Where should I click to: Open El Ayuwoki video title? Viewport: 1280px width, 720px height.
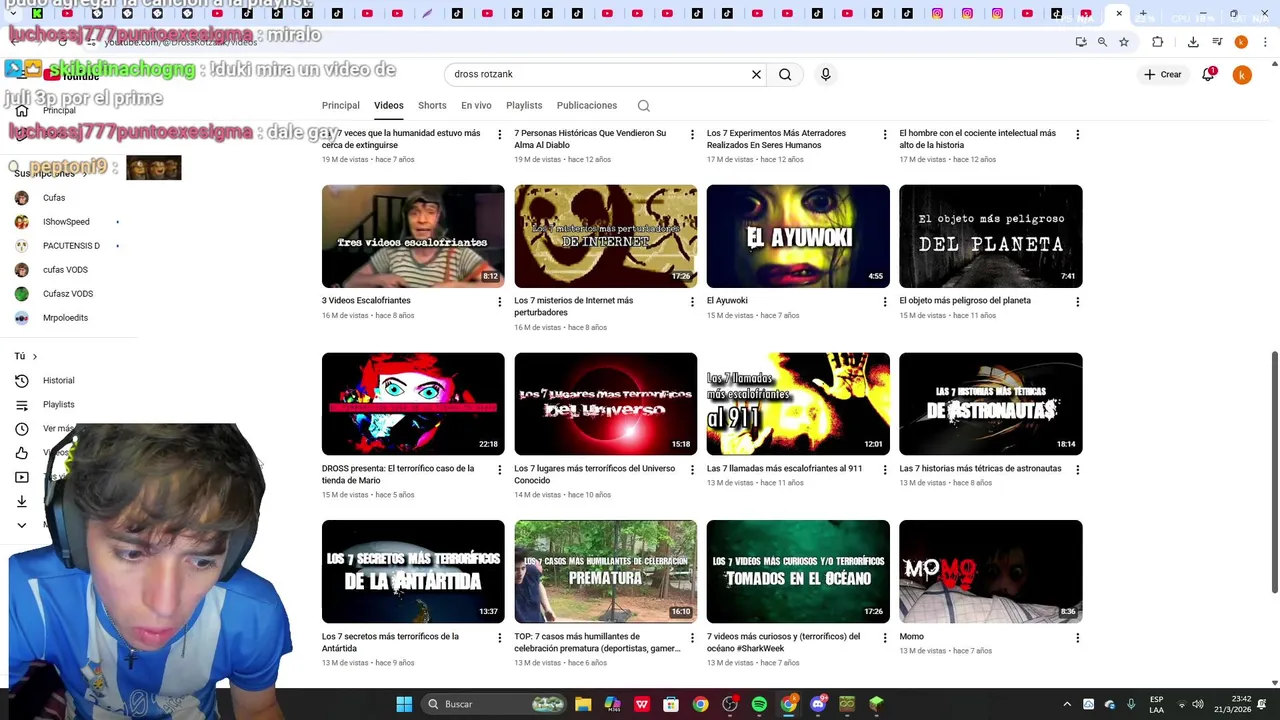727,301
